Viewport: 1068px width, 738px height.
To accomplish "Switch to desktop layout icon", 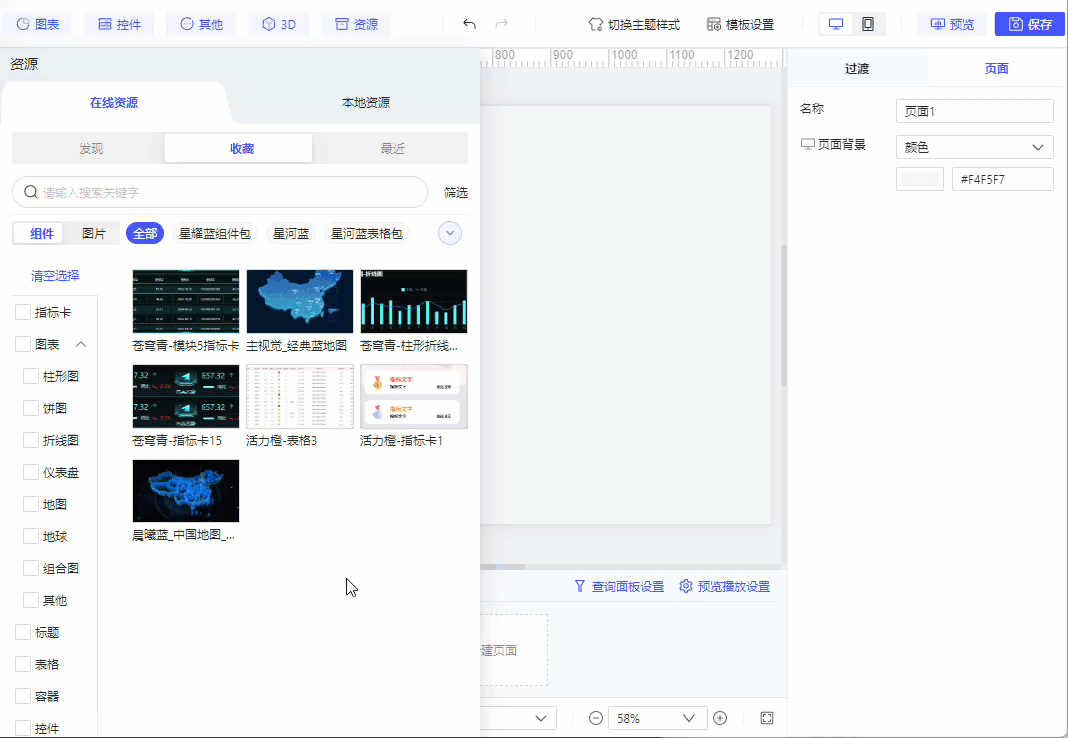I will tap(836, 24).
